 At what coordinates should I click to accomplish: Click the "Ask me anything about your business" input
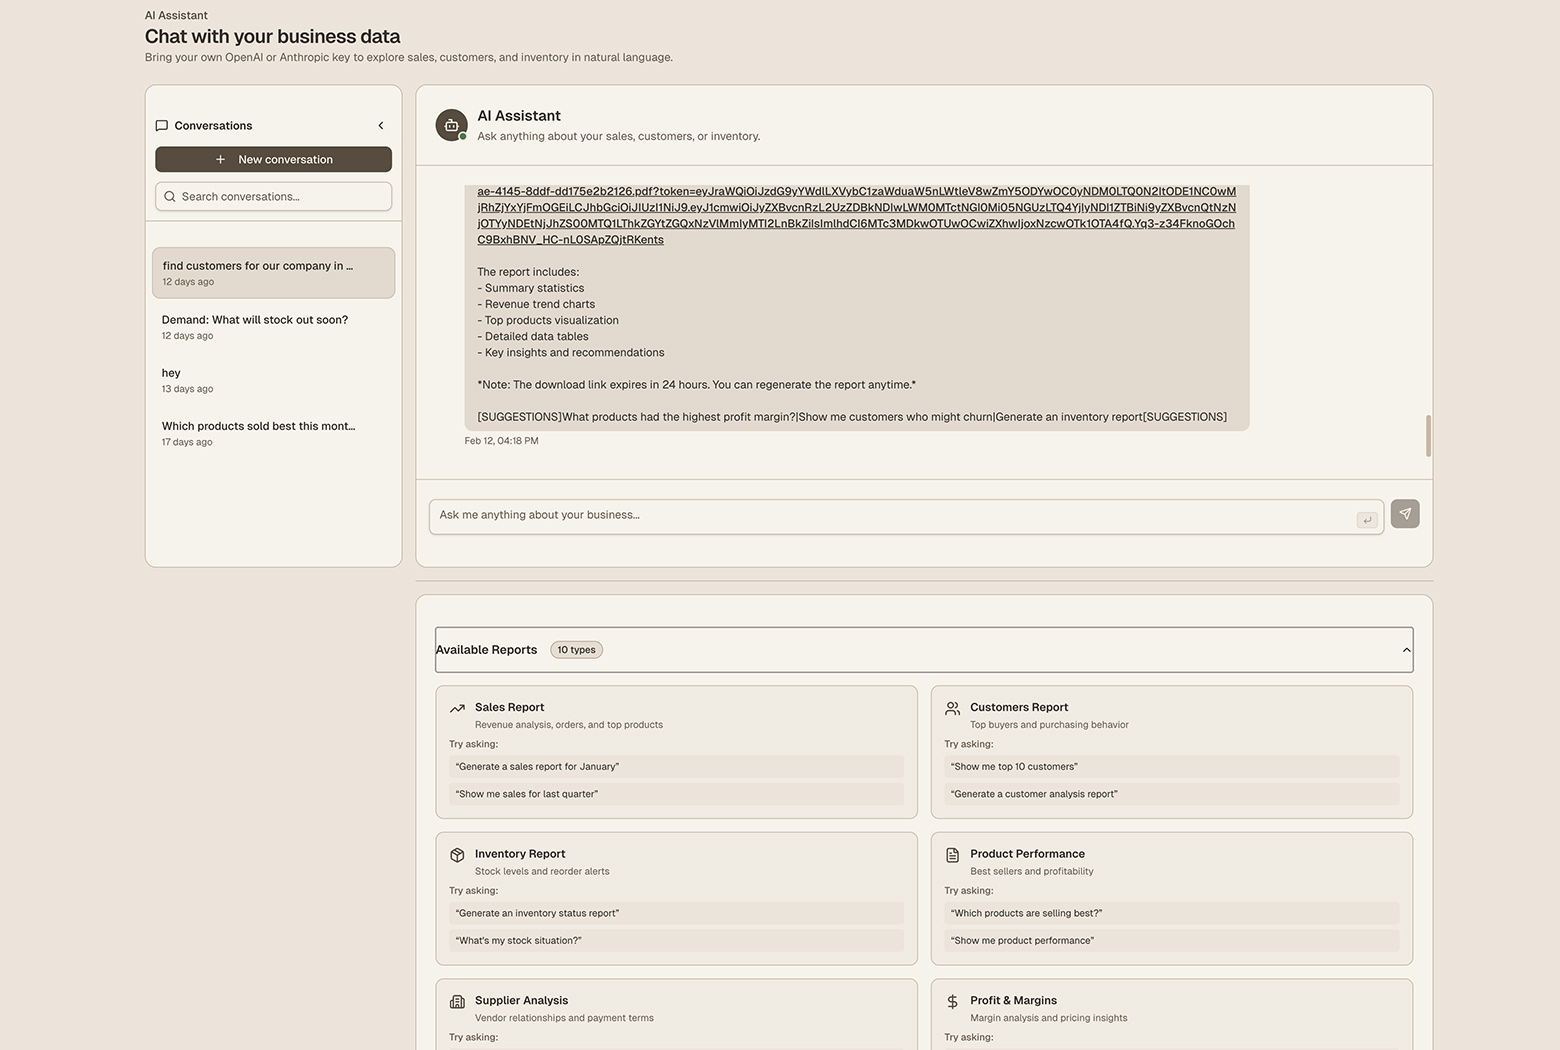pos(890,516)
